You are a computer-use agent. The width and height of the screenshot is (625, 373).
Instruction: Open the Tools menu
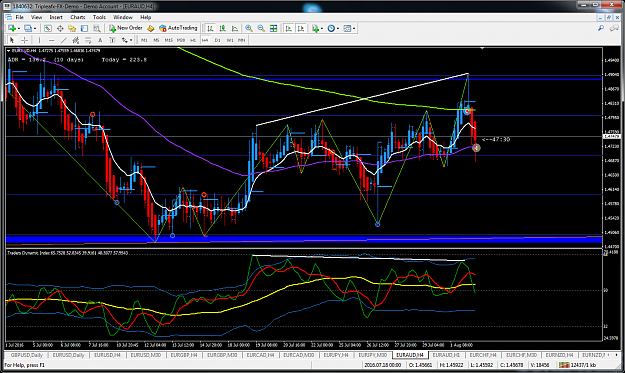coord(99,17)
